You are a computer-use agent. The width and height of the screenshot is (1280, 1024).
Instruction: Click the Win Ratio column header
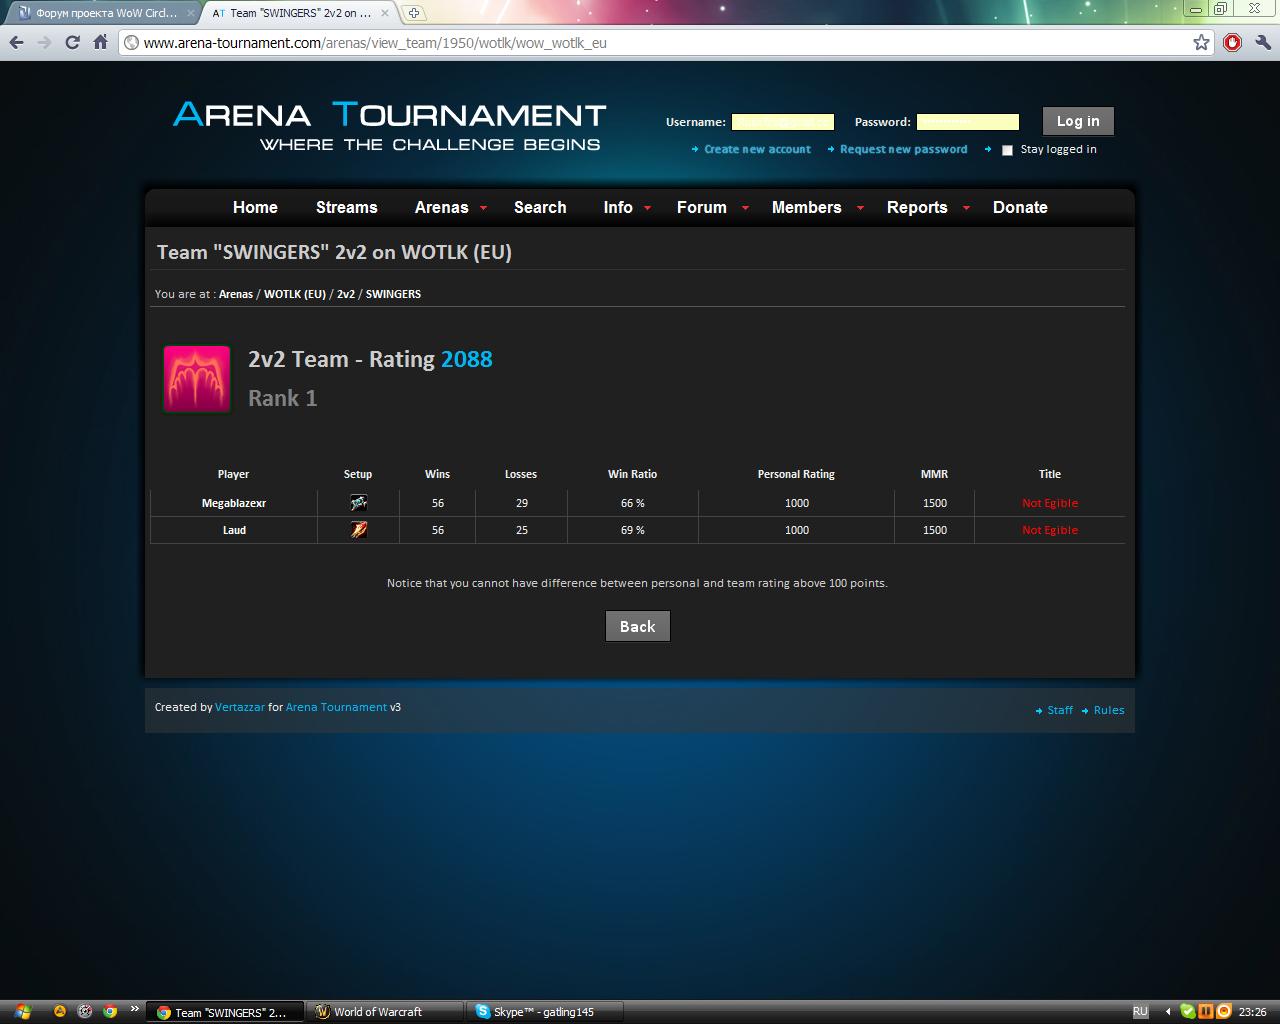click(632, 474)
